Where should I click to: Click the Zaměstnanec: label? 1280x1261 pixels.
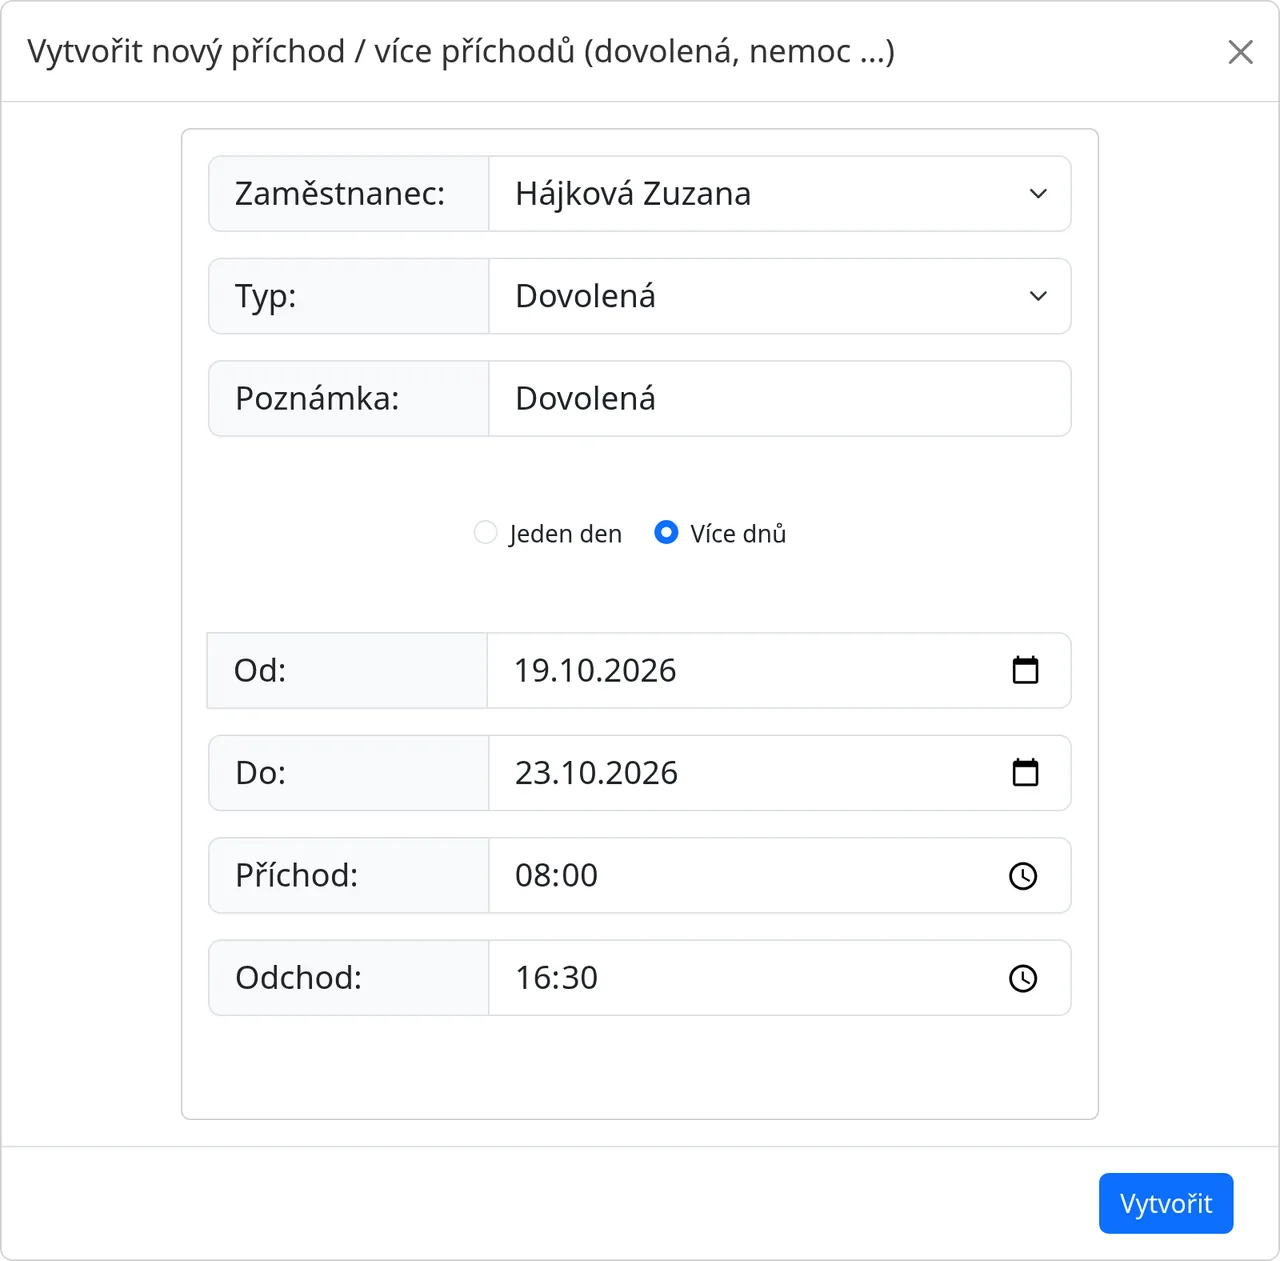click(340, 194)
